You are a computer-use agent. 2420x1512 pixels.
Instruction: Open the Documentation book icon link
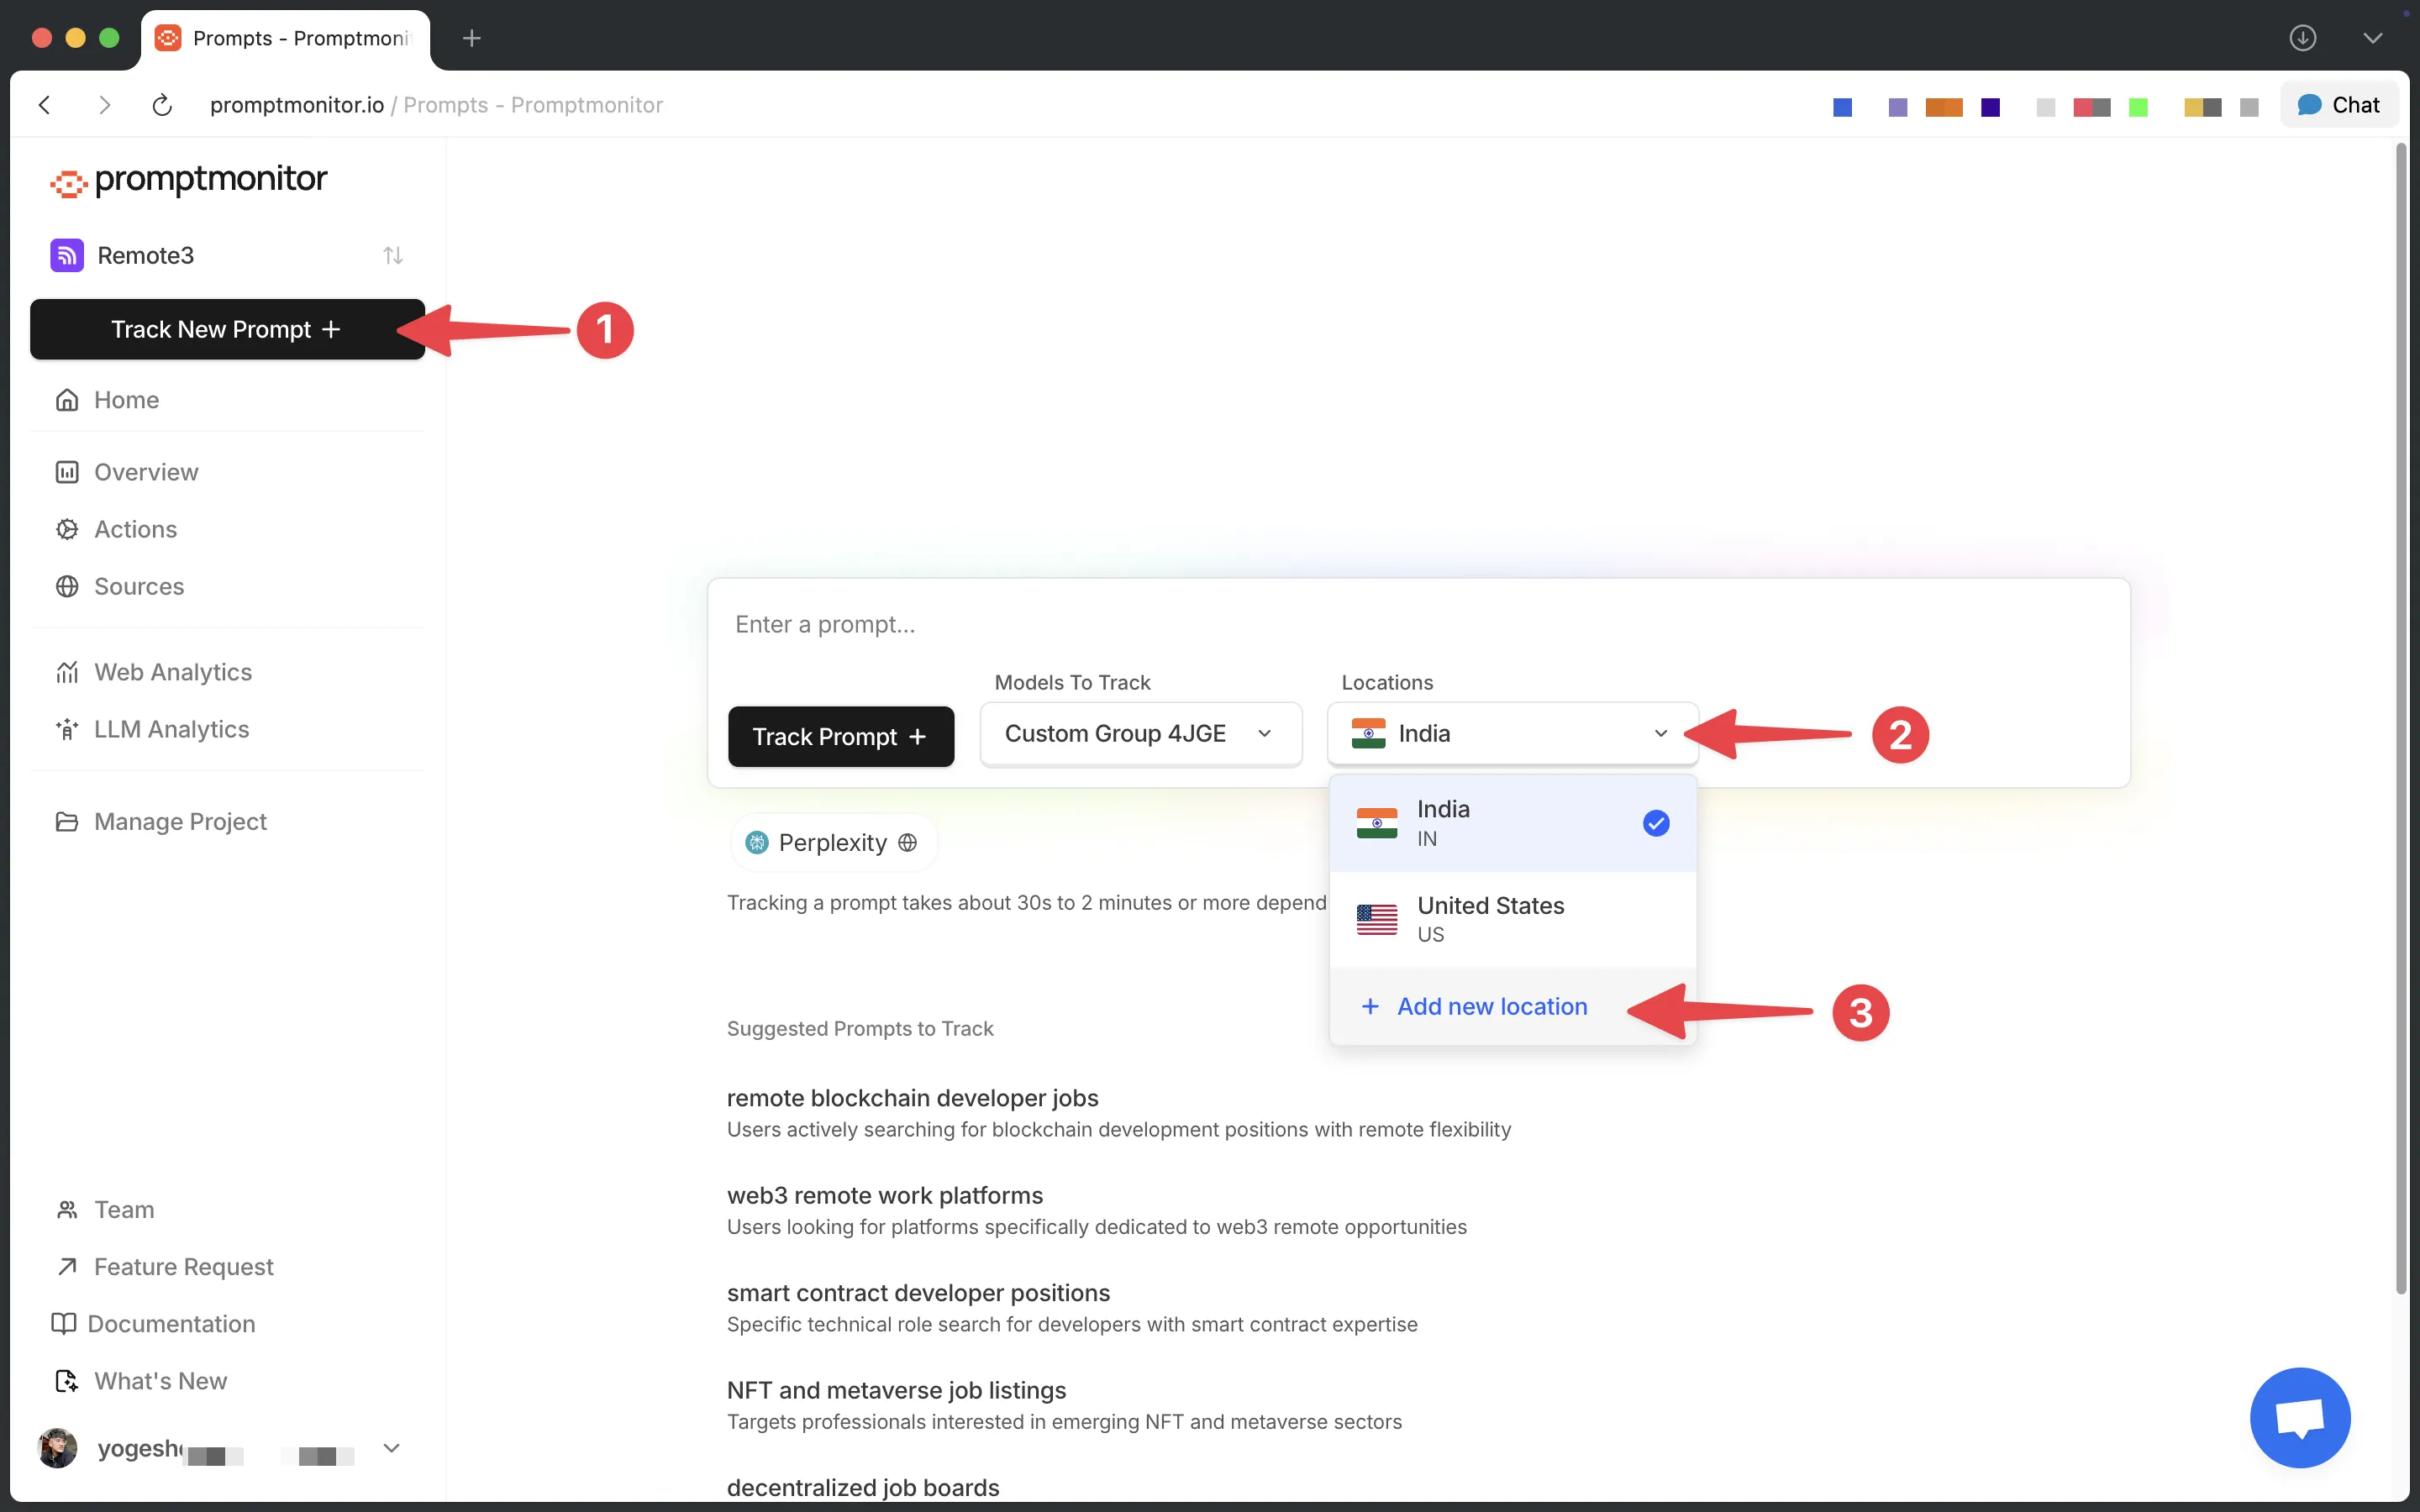[64, 1323]
